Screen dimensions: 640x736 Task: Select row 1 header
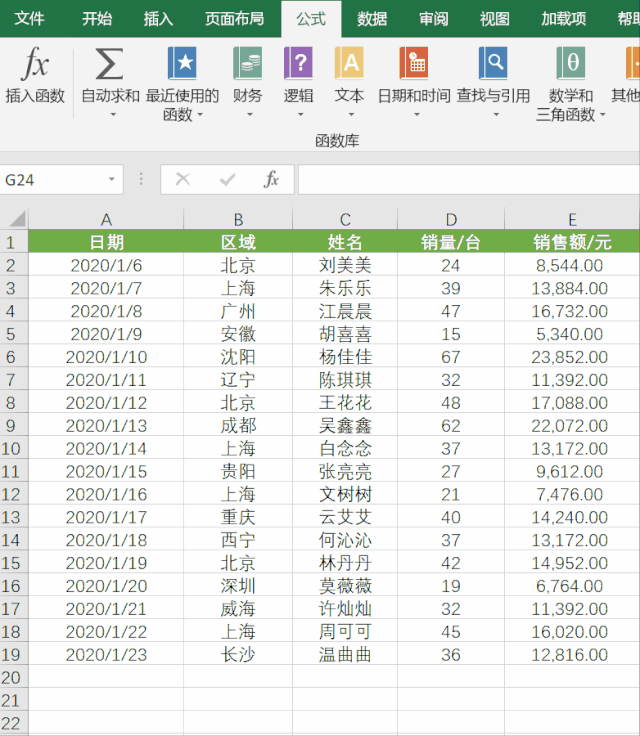coord(14,242)
